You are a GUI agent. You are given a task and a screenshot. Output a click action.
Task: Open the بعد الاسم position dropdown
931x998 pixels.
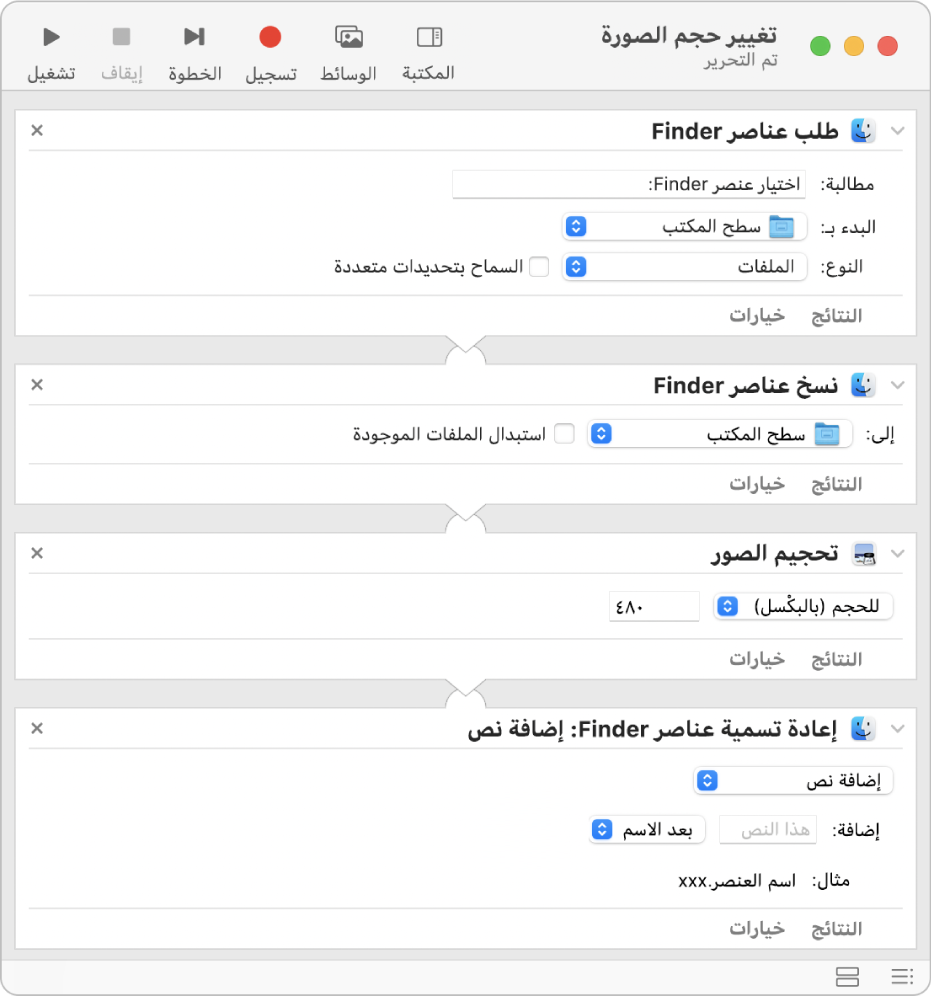[x=648, y=830]
